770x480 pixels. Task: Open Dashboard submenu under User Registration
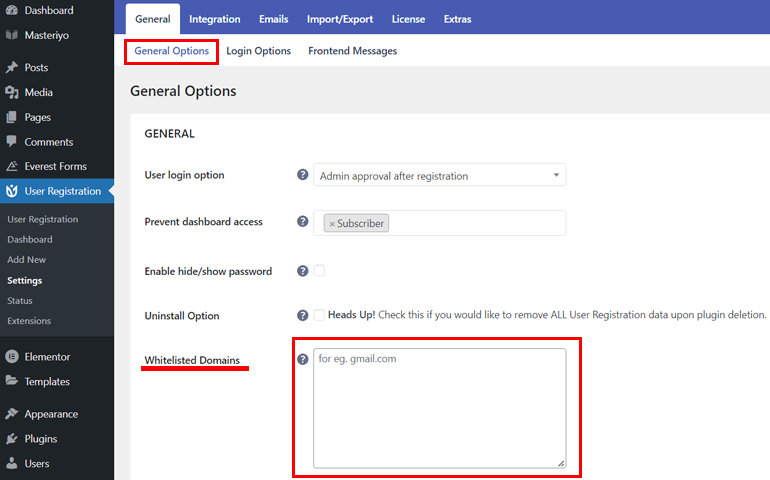(30, 239)
